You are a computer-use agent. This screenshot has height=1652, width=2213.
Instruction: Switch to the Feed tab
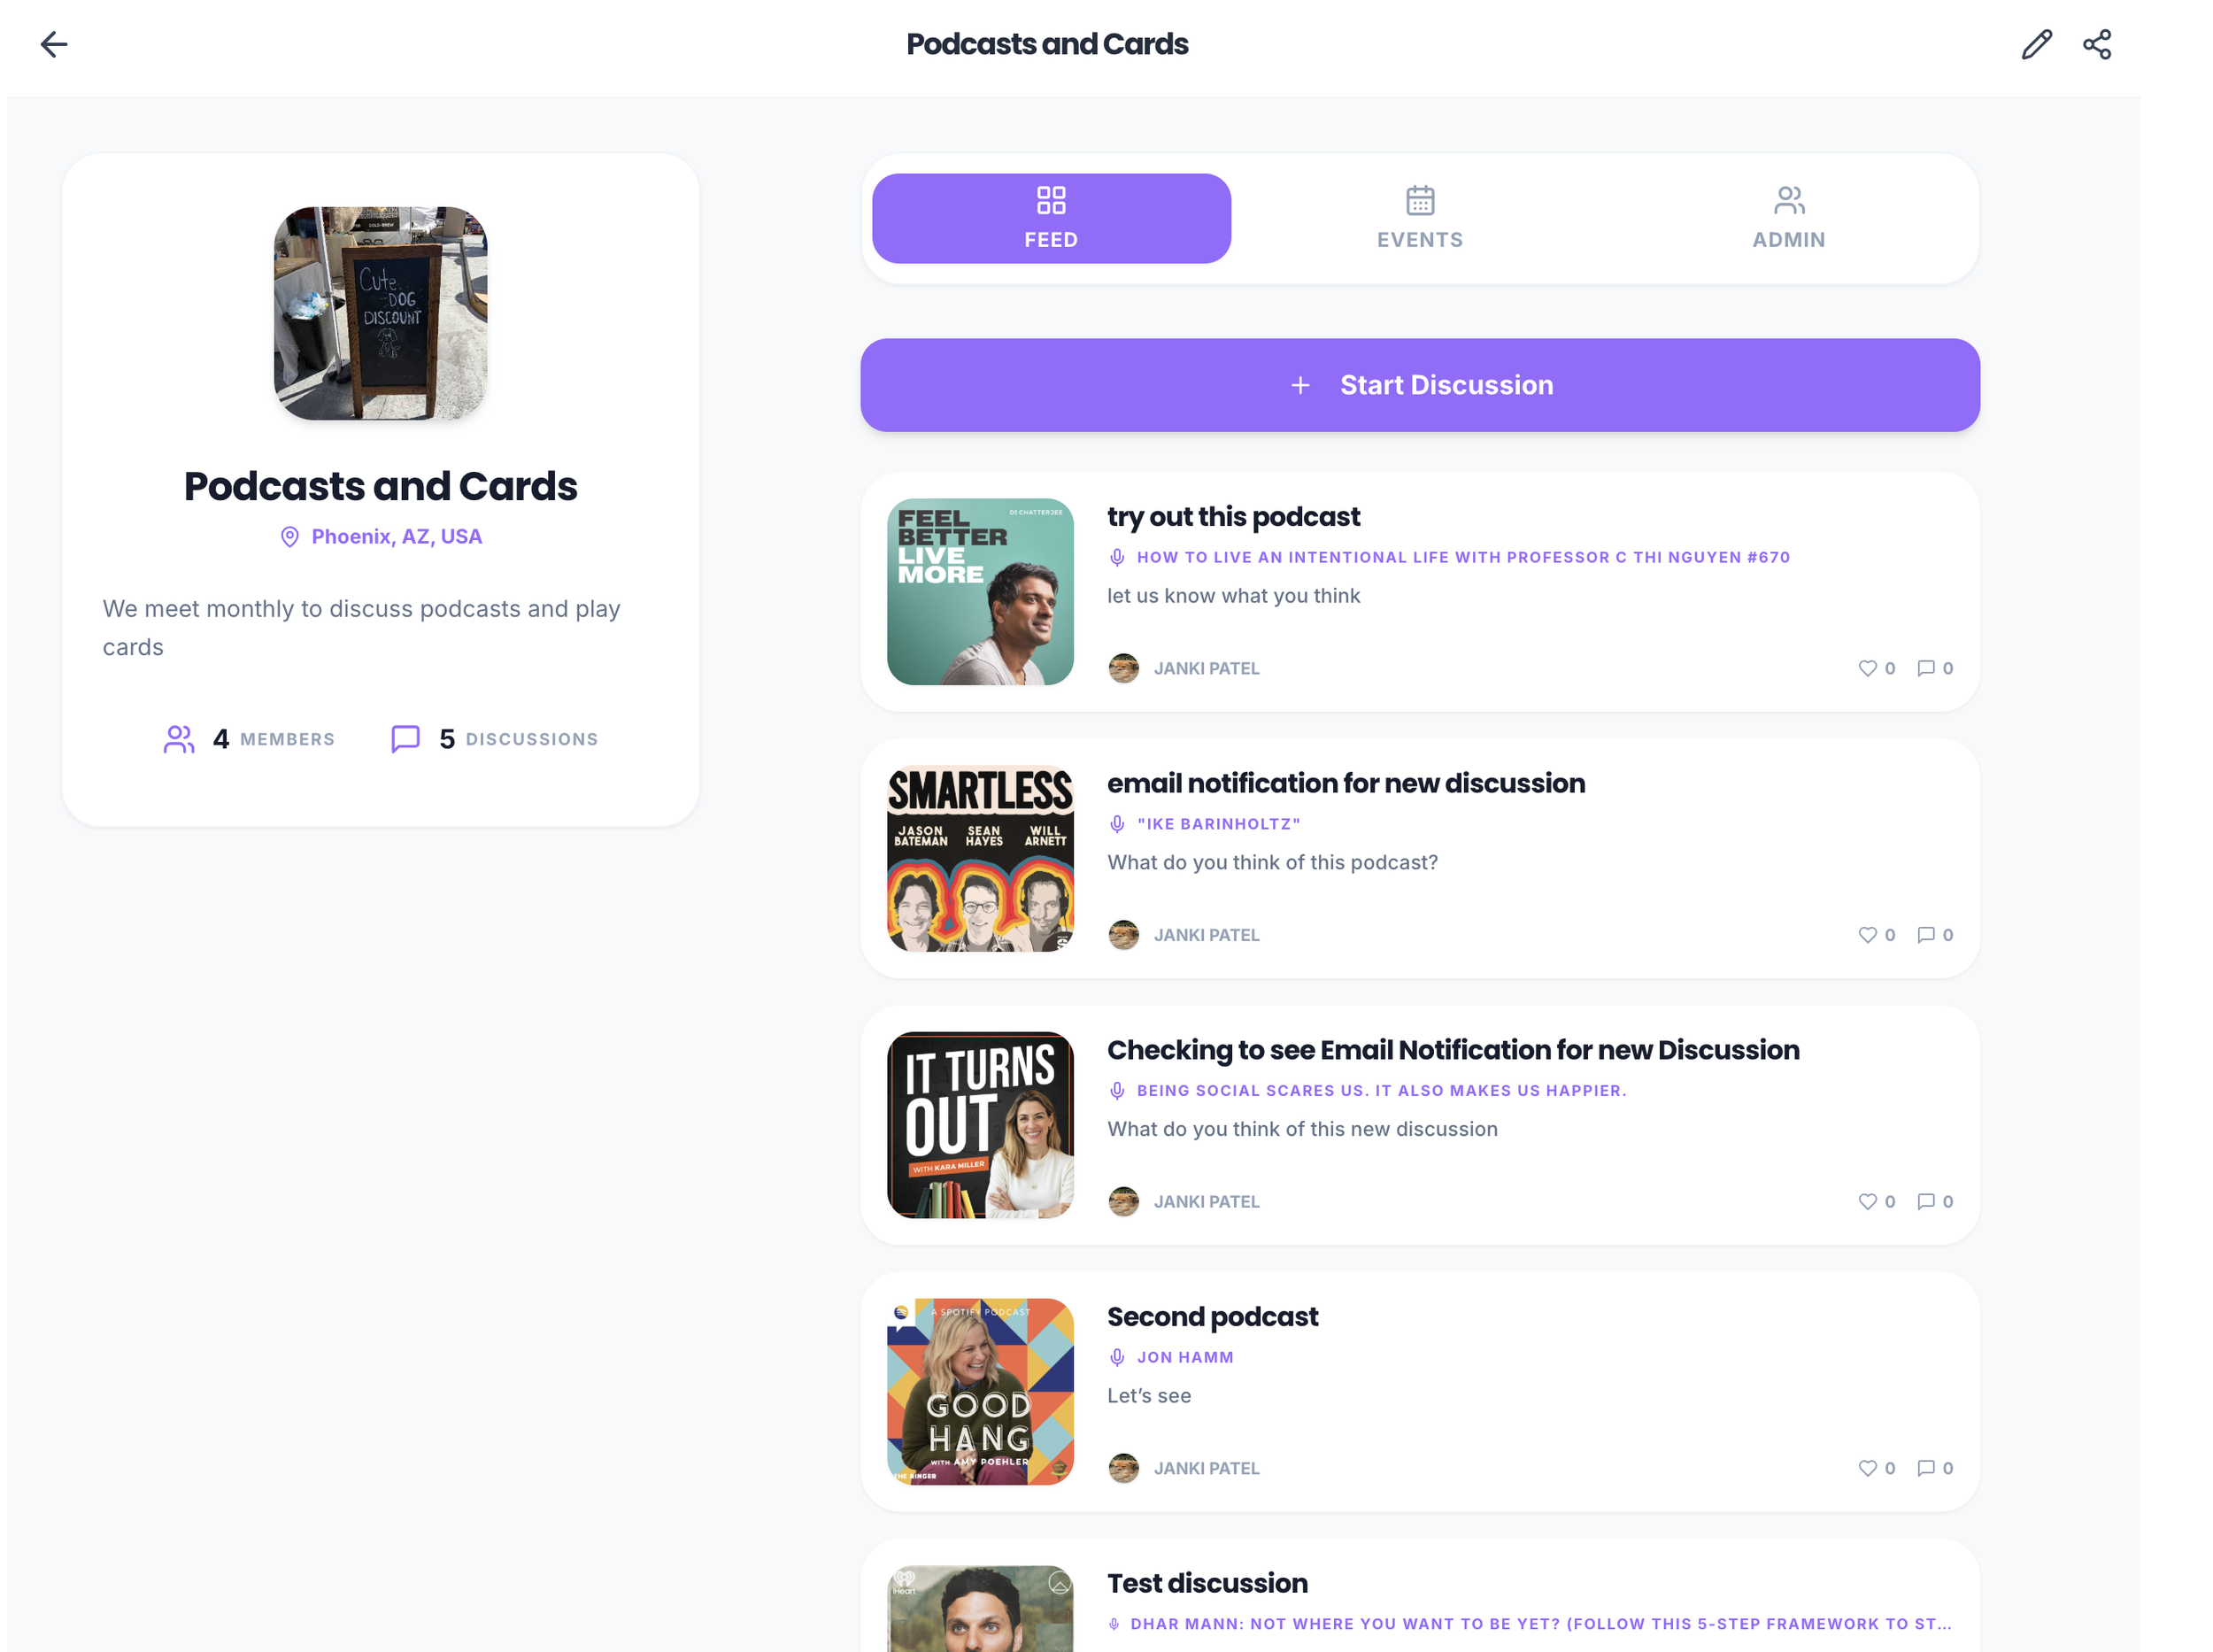coord(1051,218)
